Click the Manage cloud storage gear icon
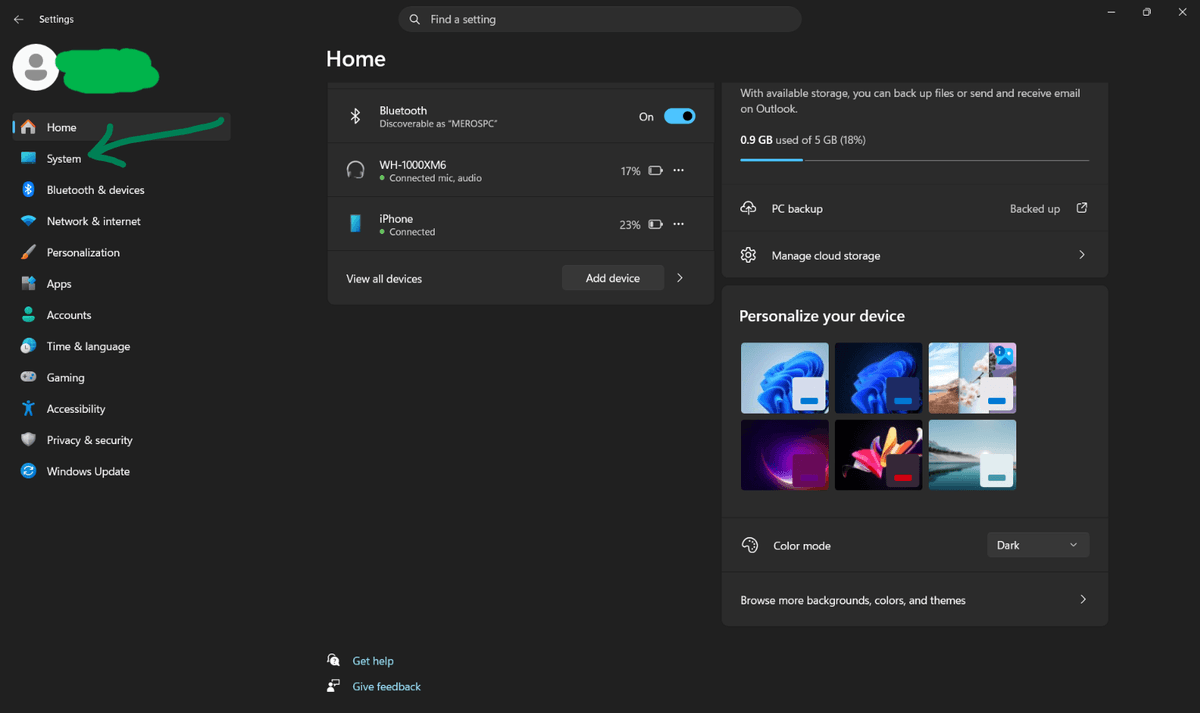 point(748,255)
